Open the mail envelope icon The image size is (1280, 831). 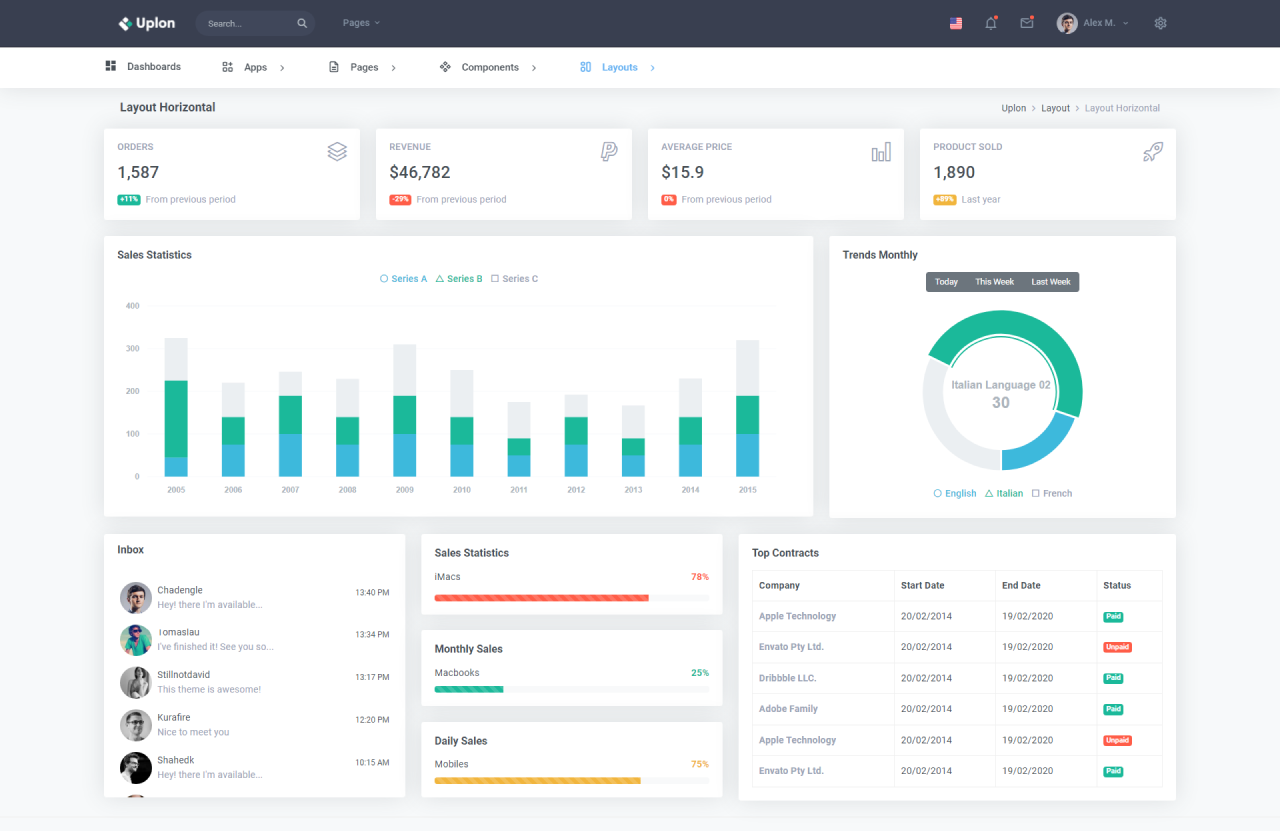click(1027, 23)
